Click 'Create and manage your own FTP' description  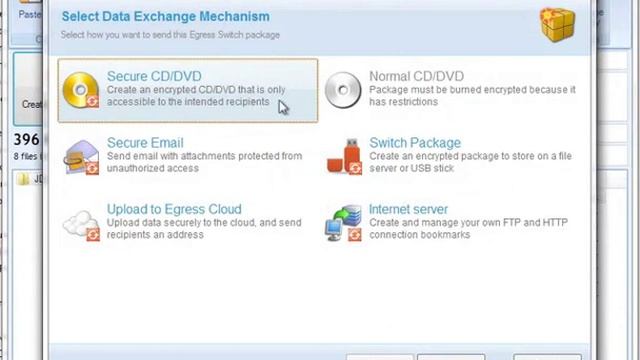click(468, 229)
